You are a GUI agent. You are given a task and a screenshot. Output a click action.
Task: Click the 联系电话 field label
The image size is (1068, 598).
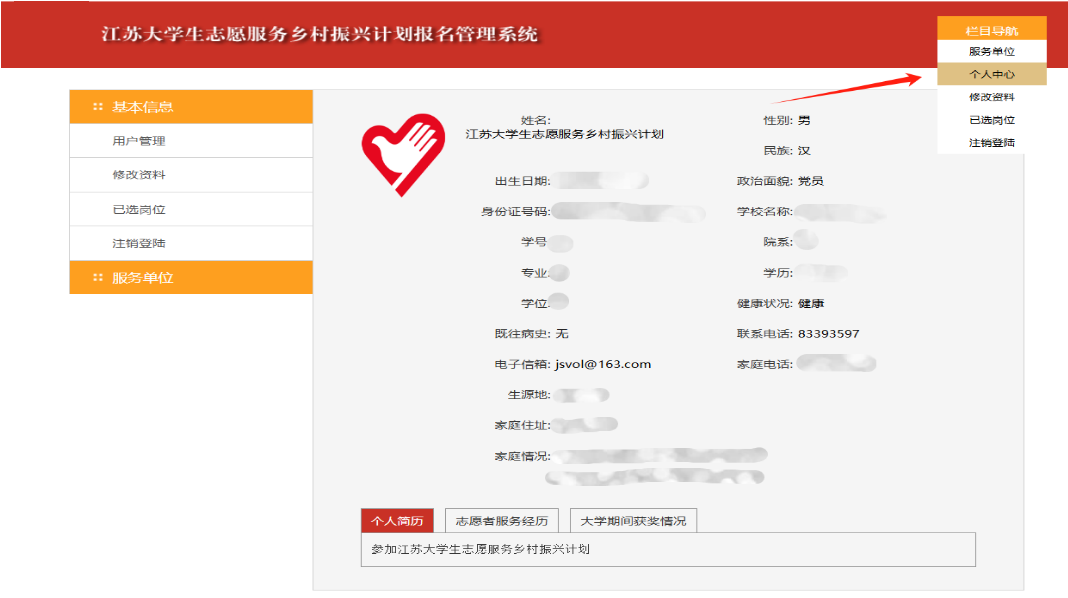pos(764,334)
